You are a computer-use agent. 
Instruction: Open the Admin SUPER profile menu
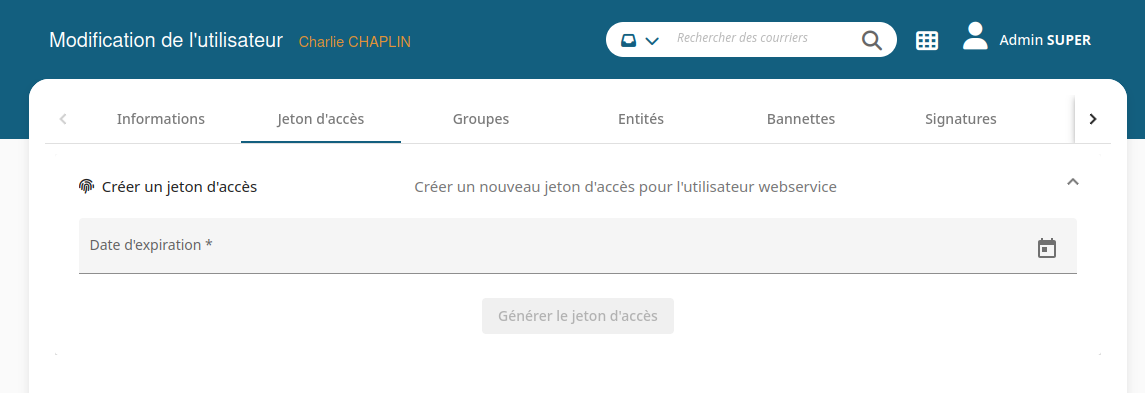[x=1045, y=40]
